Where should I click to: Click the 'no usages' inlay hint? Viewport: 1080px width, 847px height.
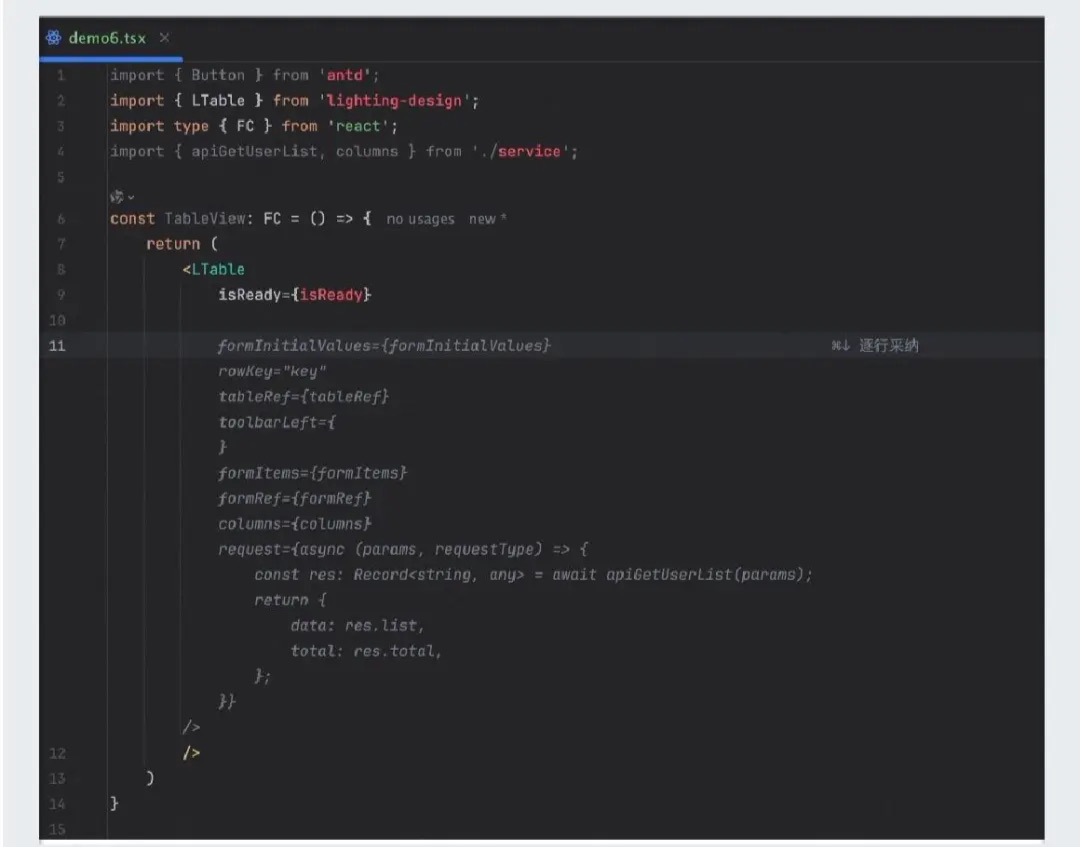pos(420,219)
